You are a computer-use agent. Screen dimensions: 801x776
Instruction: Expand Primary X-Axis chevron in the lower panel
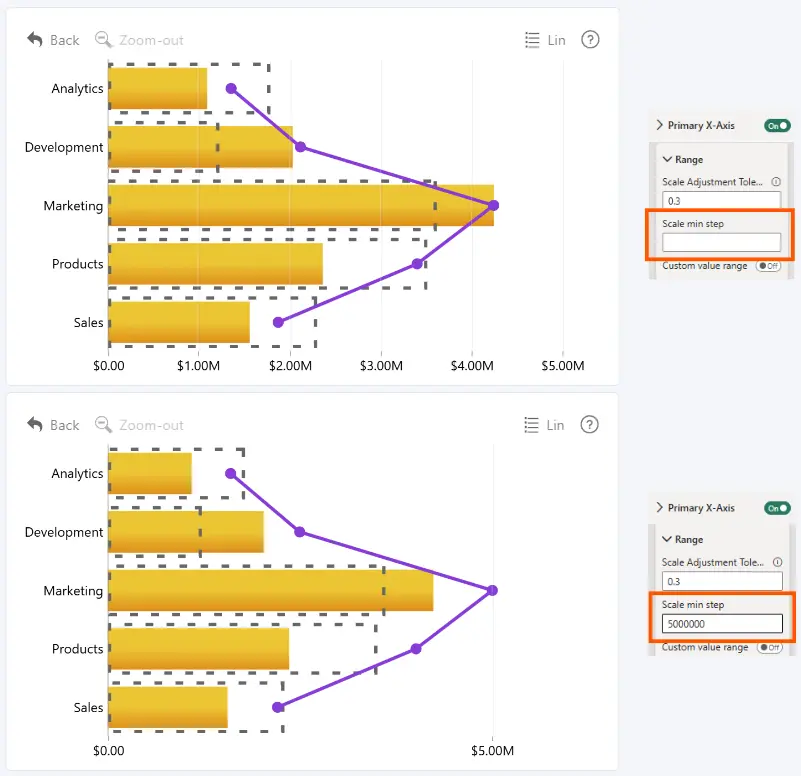click(659, 507)
